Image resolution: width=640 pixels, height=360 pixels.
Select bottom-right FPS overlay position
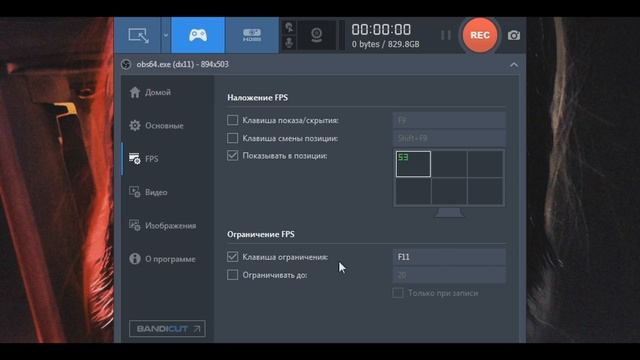(x=485, y=191)
